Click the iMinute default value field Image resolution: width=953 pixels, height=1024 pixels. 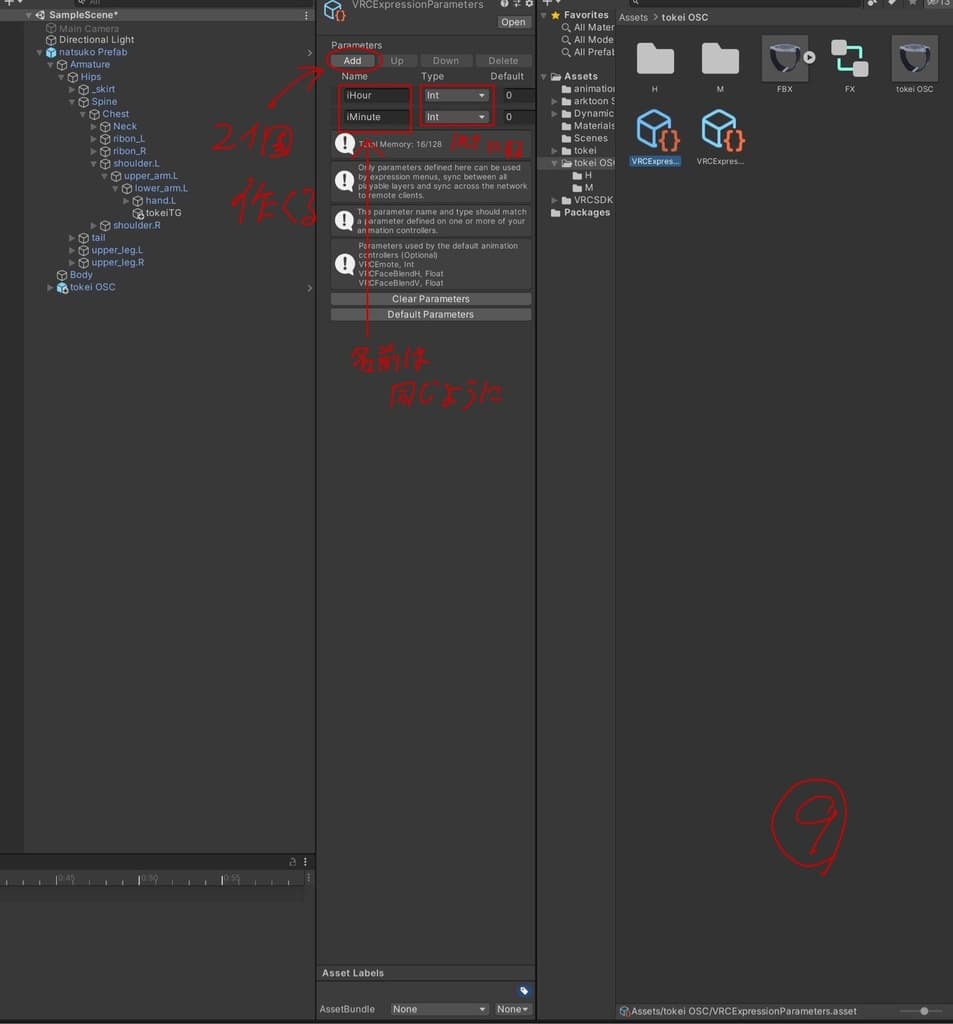[x=518, y=117]
